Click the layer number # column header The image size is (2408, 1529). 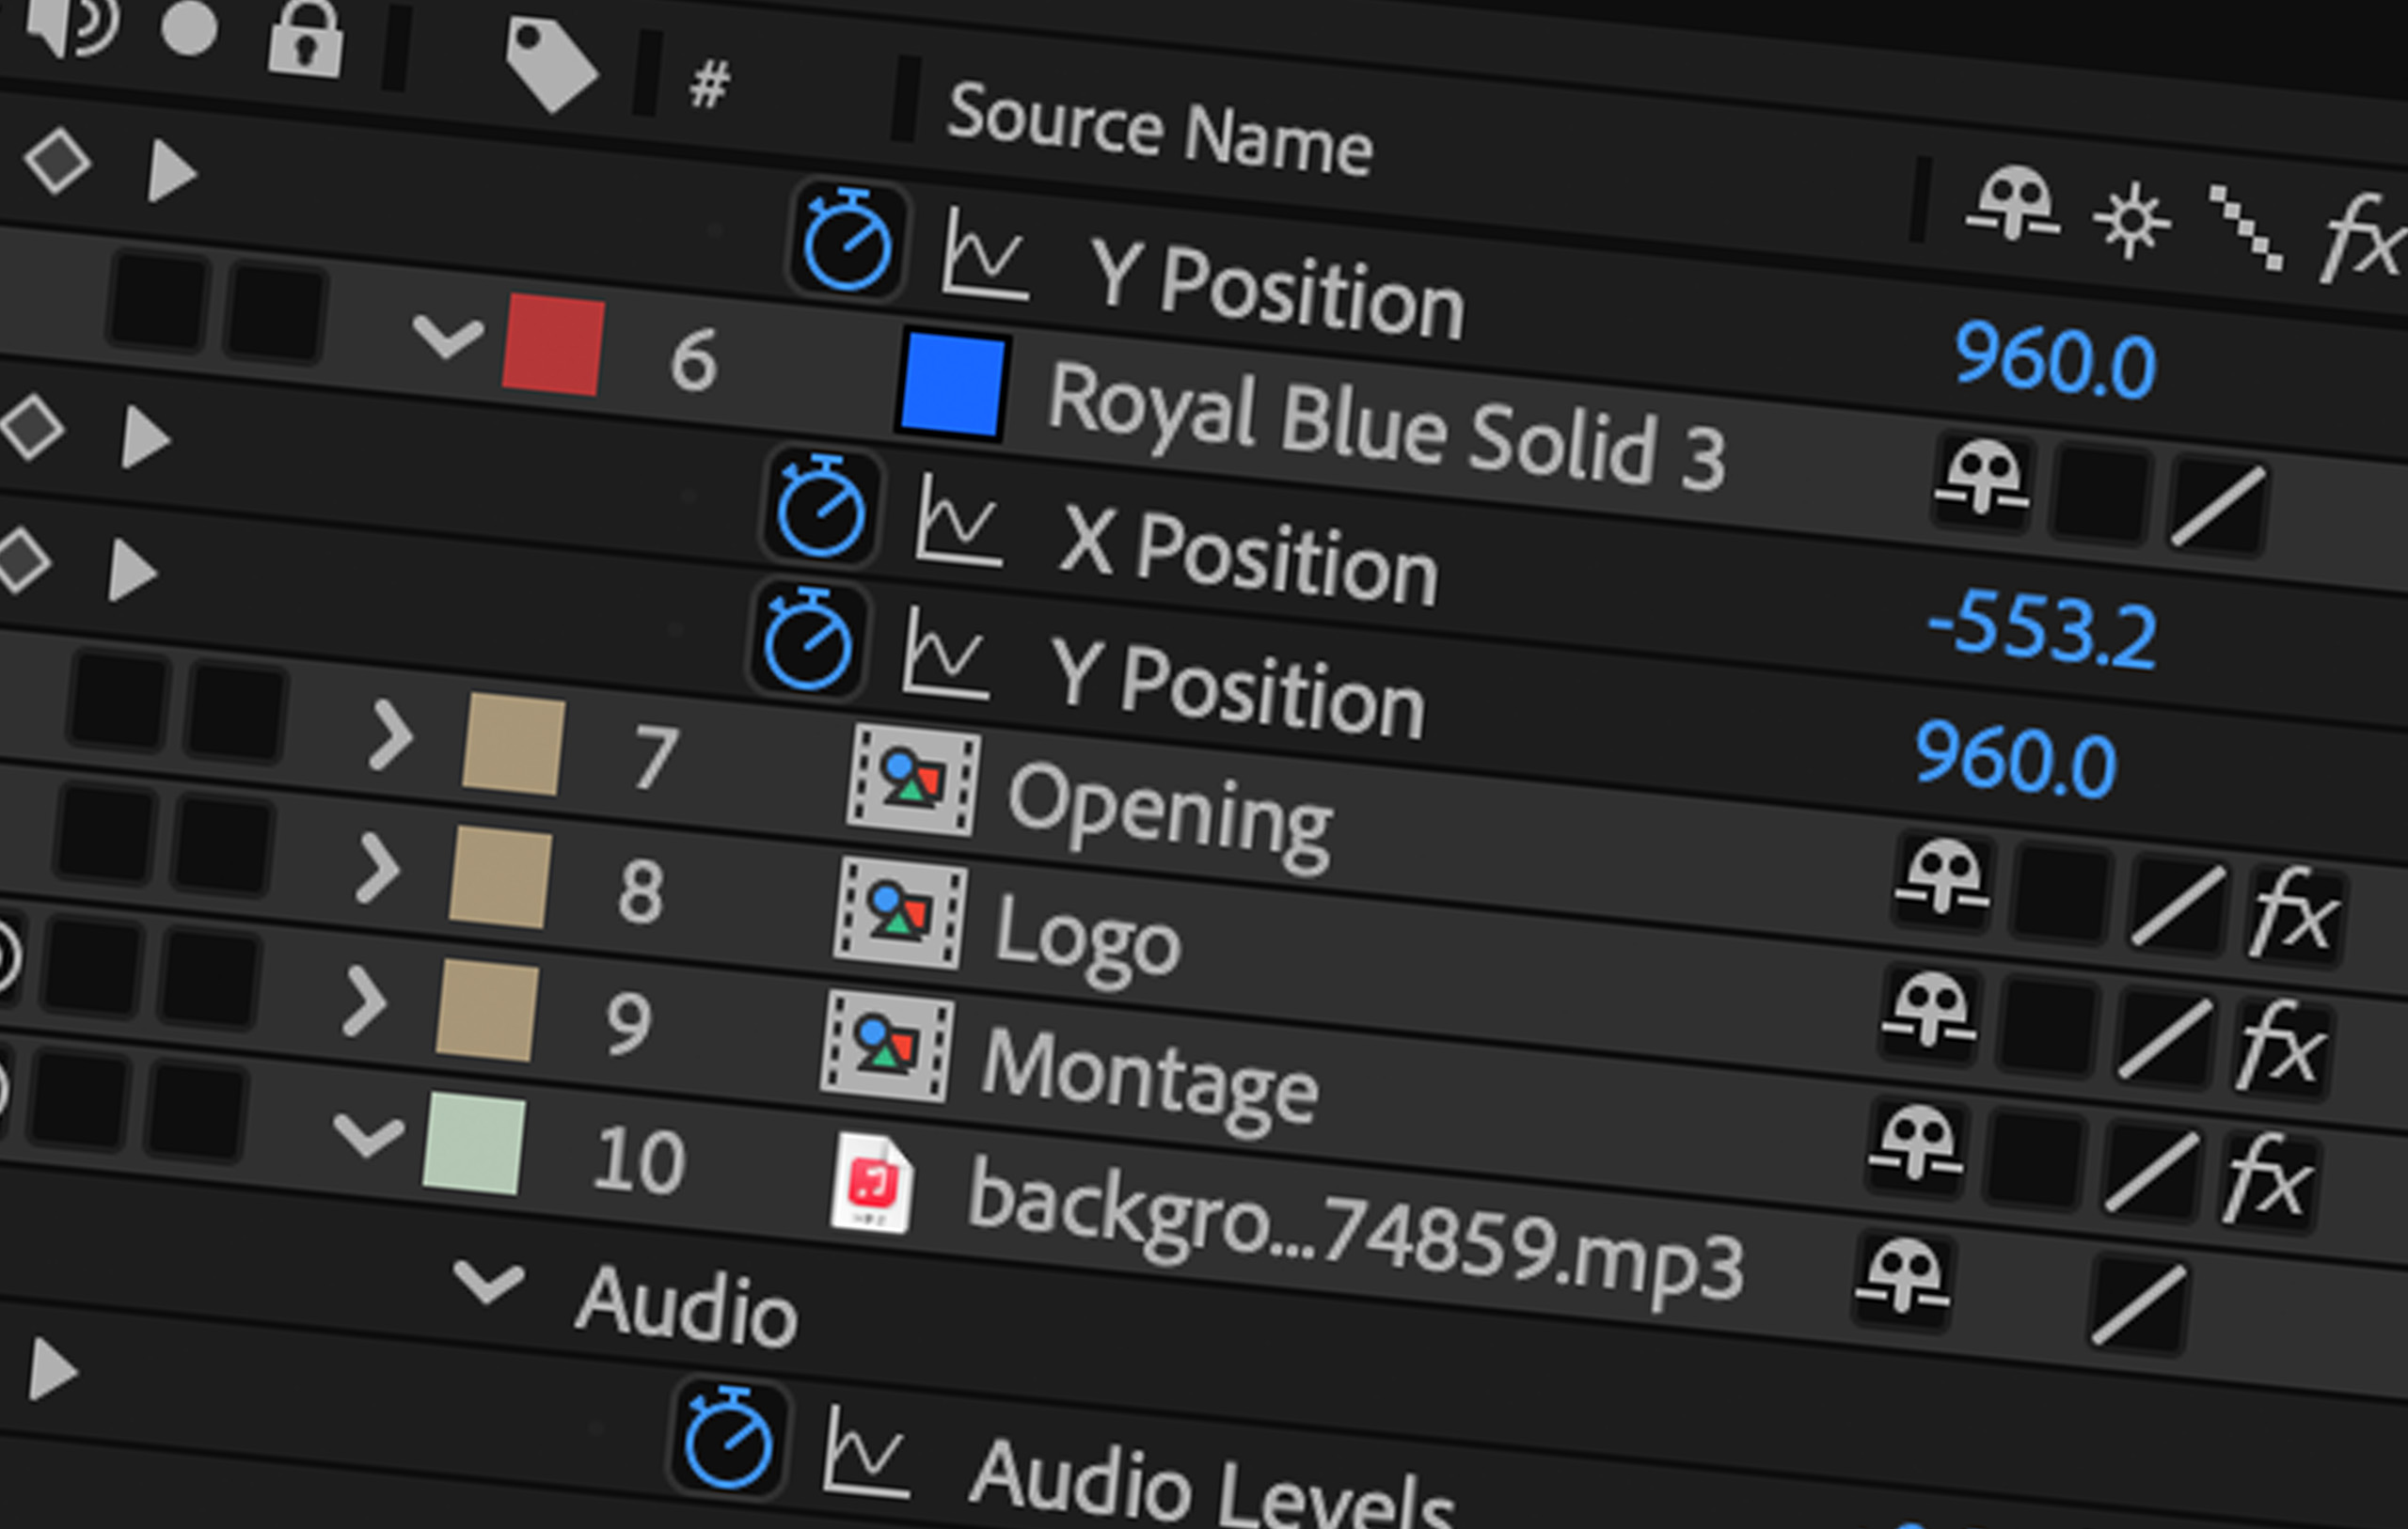pyautogui.click(x=709, y=84)
